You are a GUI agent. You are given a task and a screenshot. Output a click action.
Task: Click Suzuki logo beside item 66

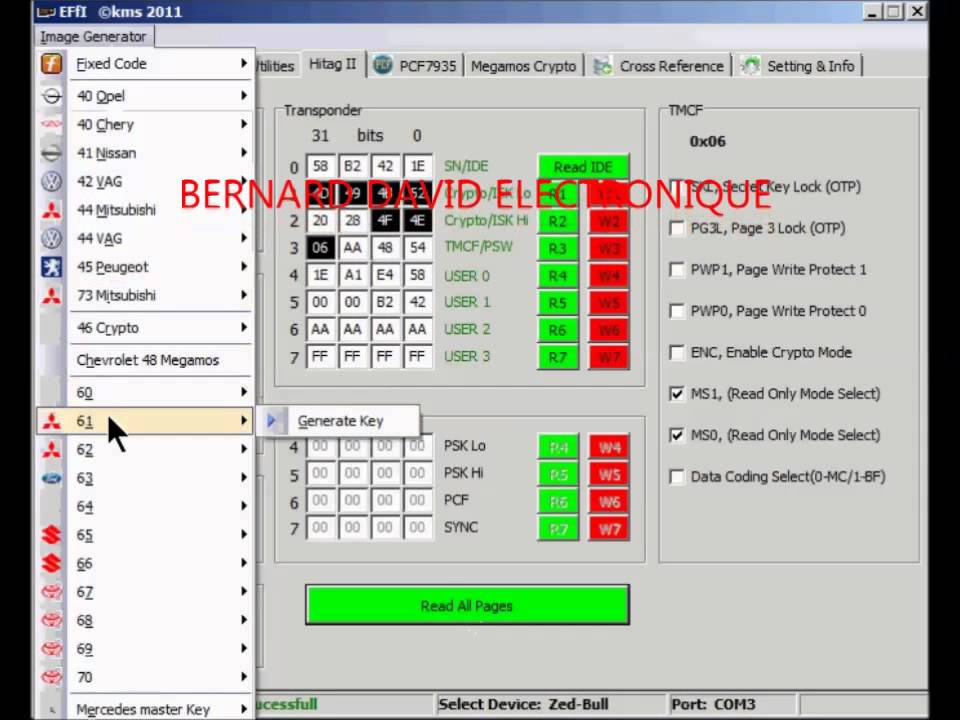click(51, 563)
